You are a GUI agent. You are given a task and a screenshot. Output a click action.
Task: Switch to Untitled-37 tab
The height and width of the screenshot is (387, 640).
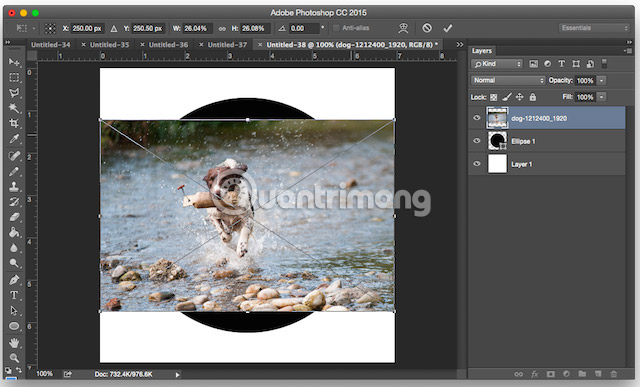click(227, 45)
